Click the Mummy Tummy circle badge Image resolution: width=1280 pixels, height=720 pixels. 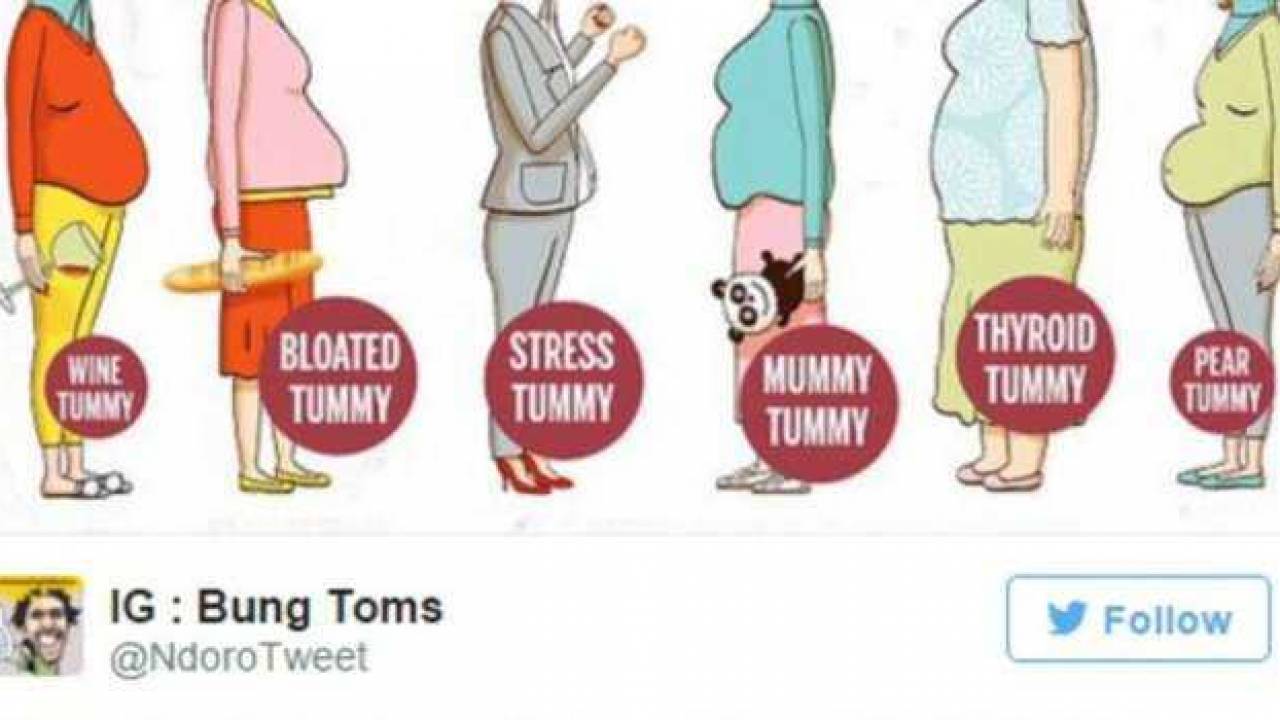pos(818,403)
